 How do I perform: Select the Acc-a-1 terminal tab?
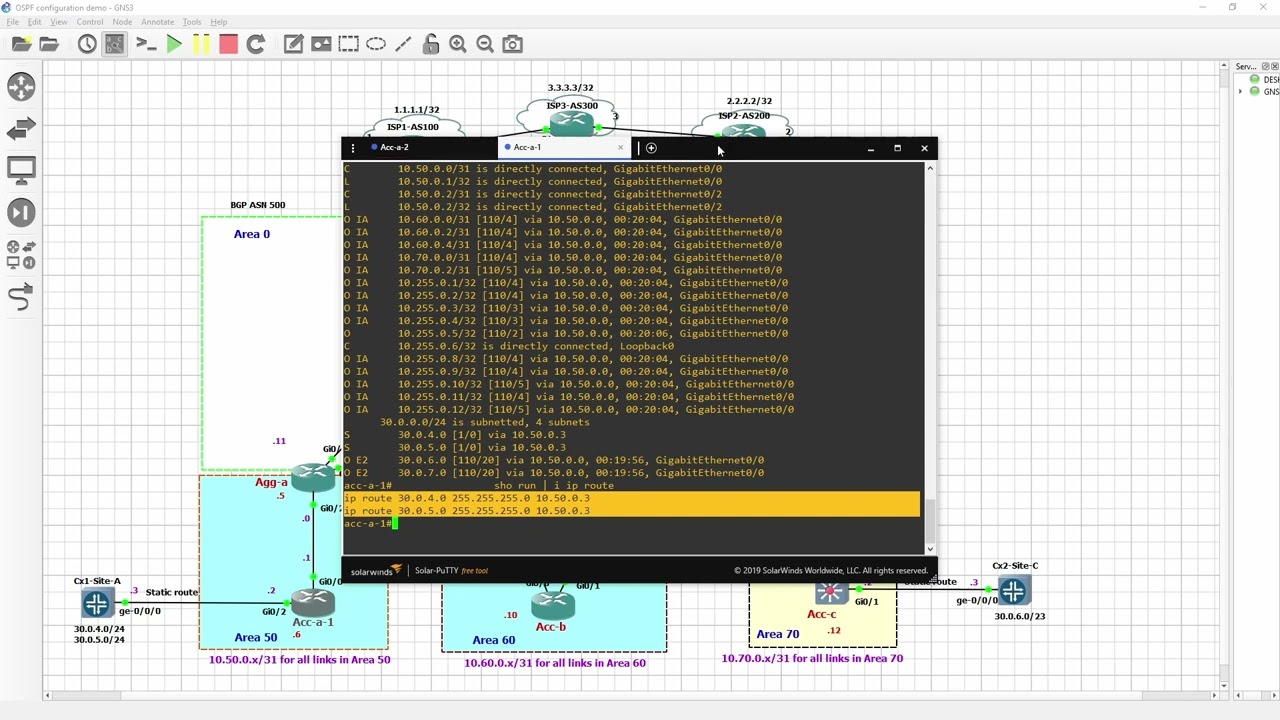click(x=527, y=147)
